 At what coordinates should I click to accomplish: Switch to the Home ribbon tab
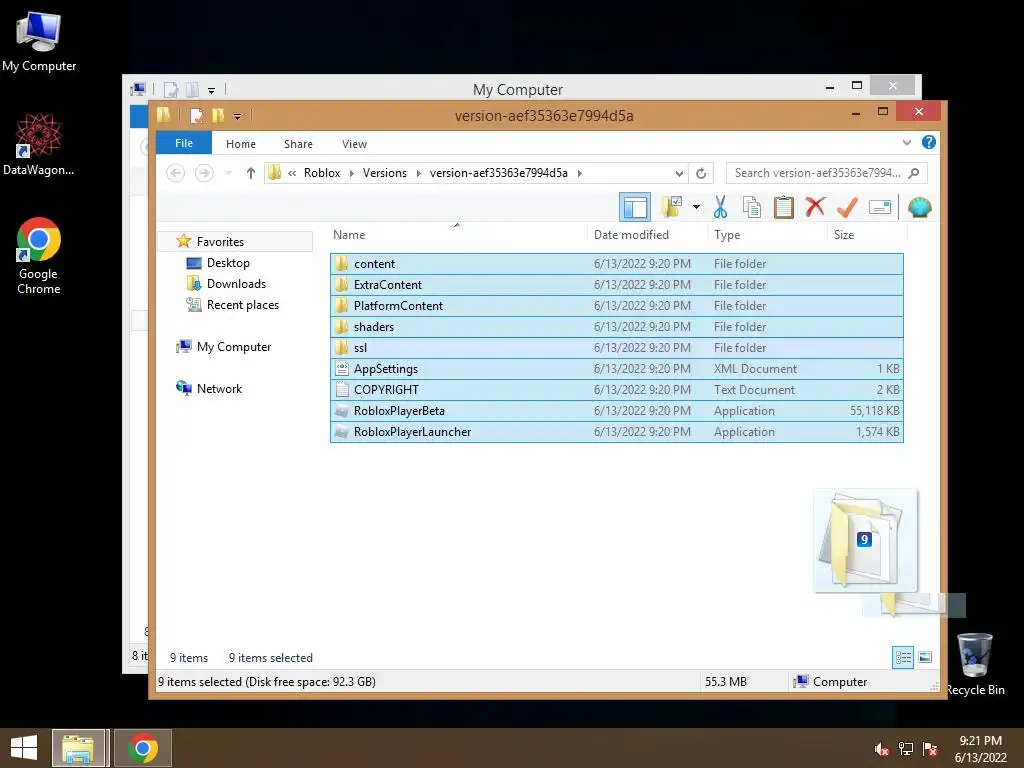(x=241, y=144)
